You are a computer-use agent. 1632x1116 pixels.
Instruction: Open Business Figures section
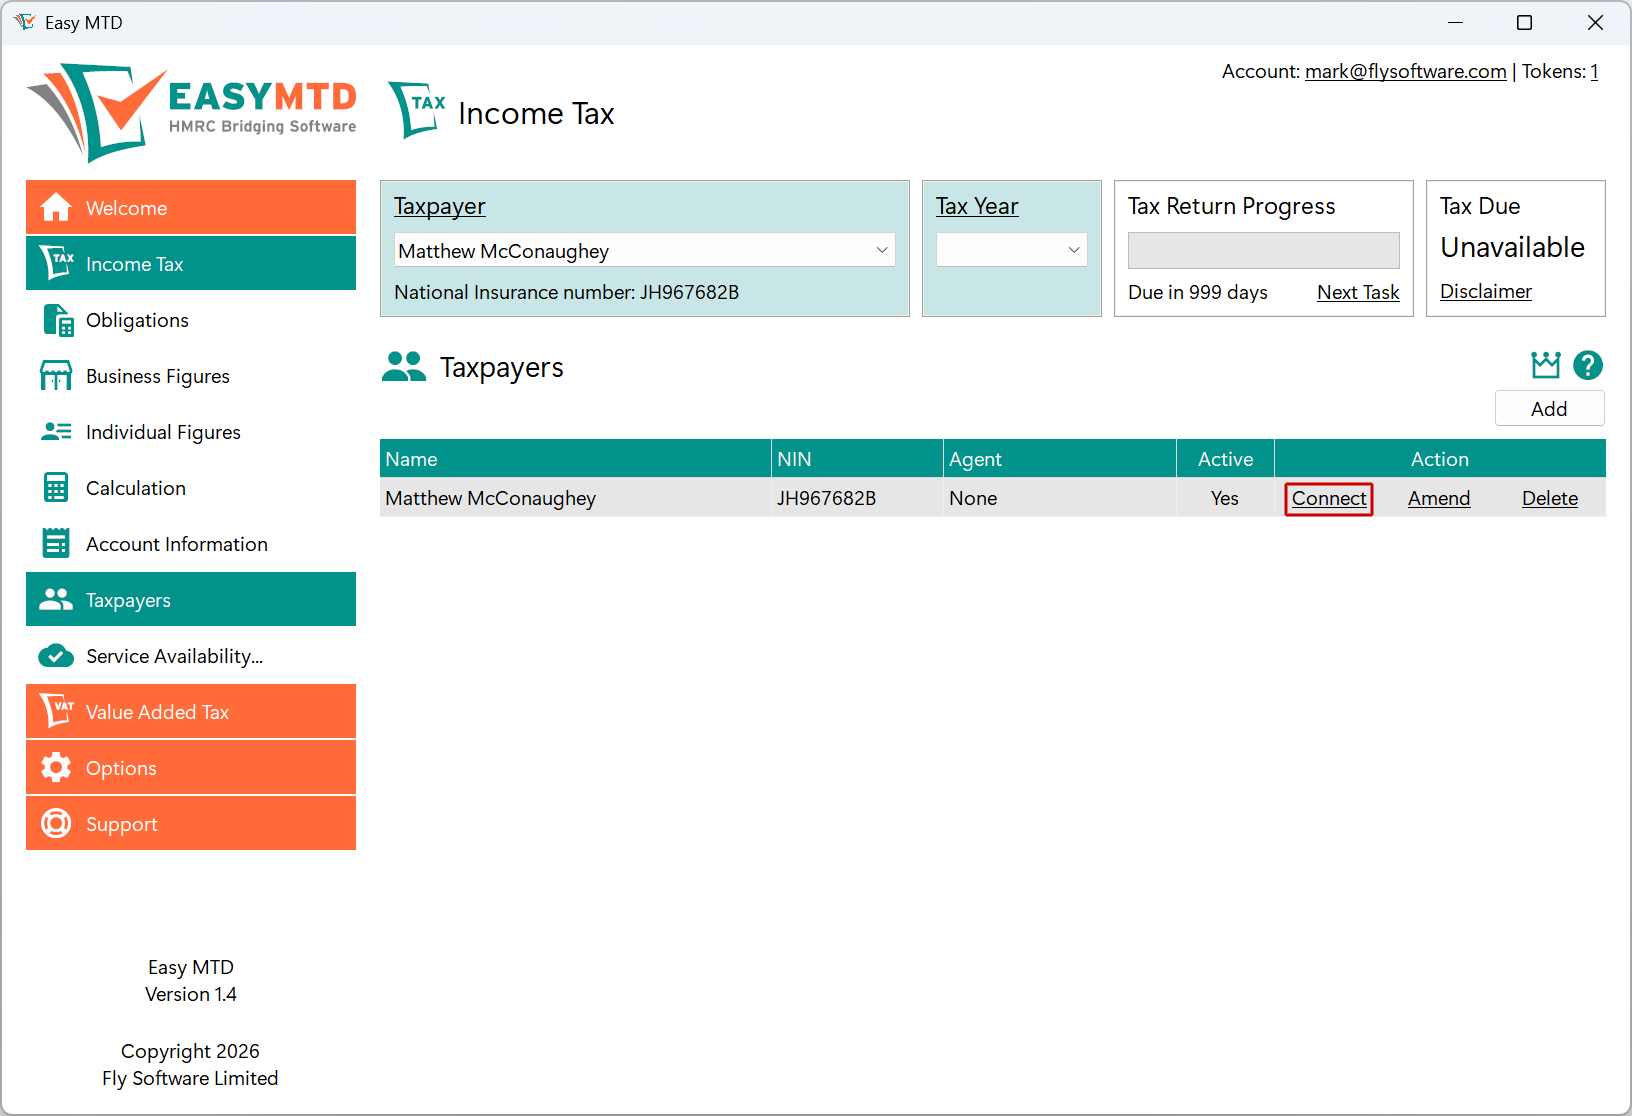coord(191,375)
